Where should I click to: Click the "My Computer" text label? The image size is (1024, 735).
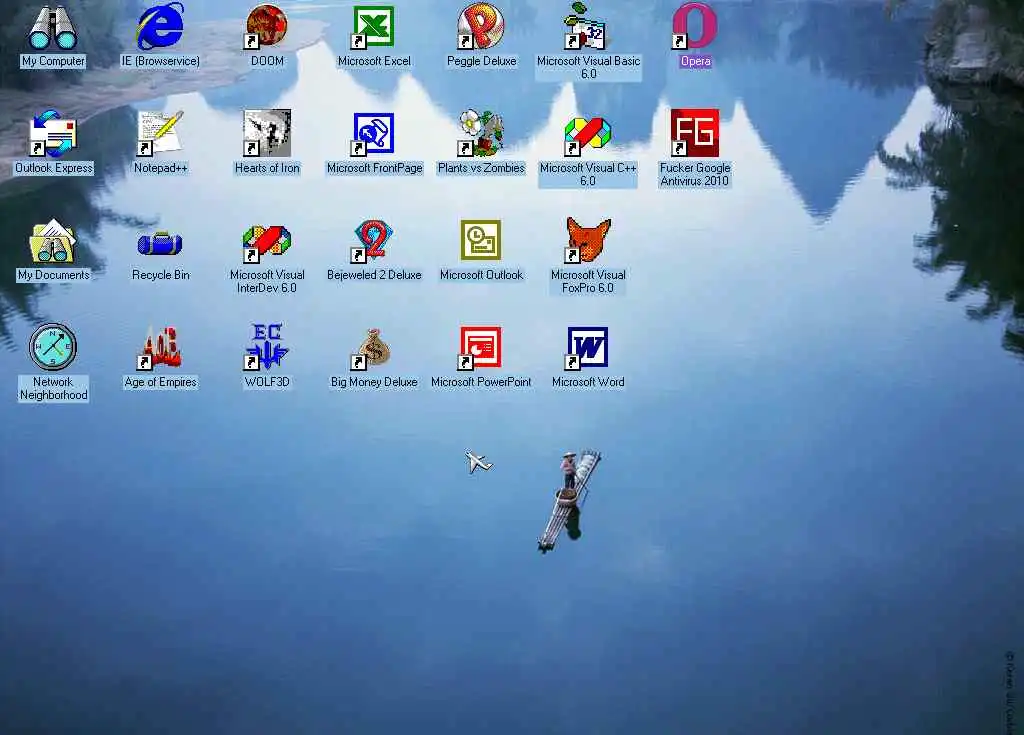(x=53, y=61)
